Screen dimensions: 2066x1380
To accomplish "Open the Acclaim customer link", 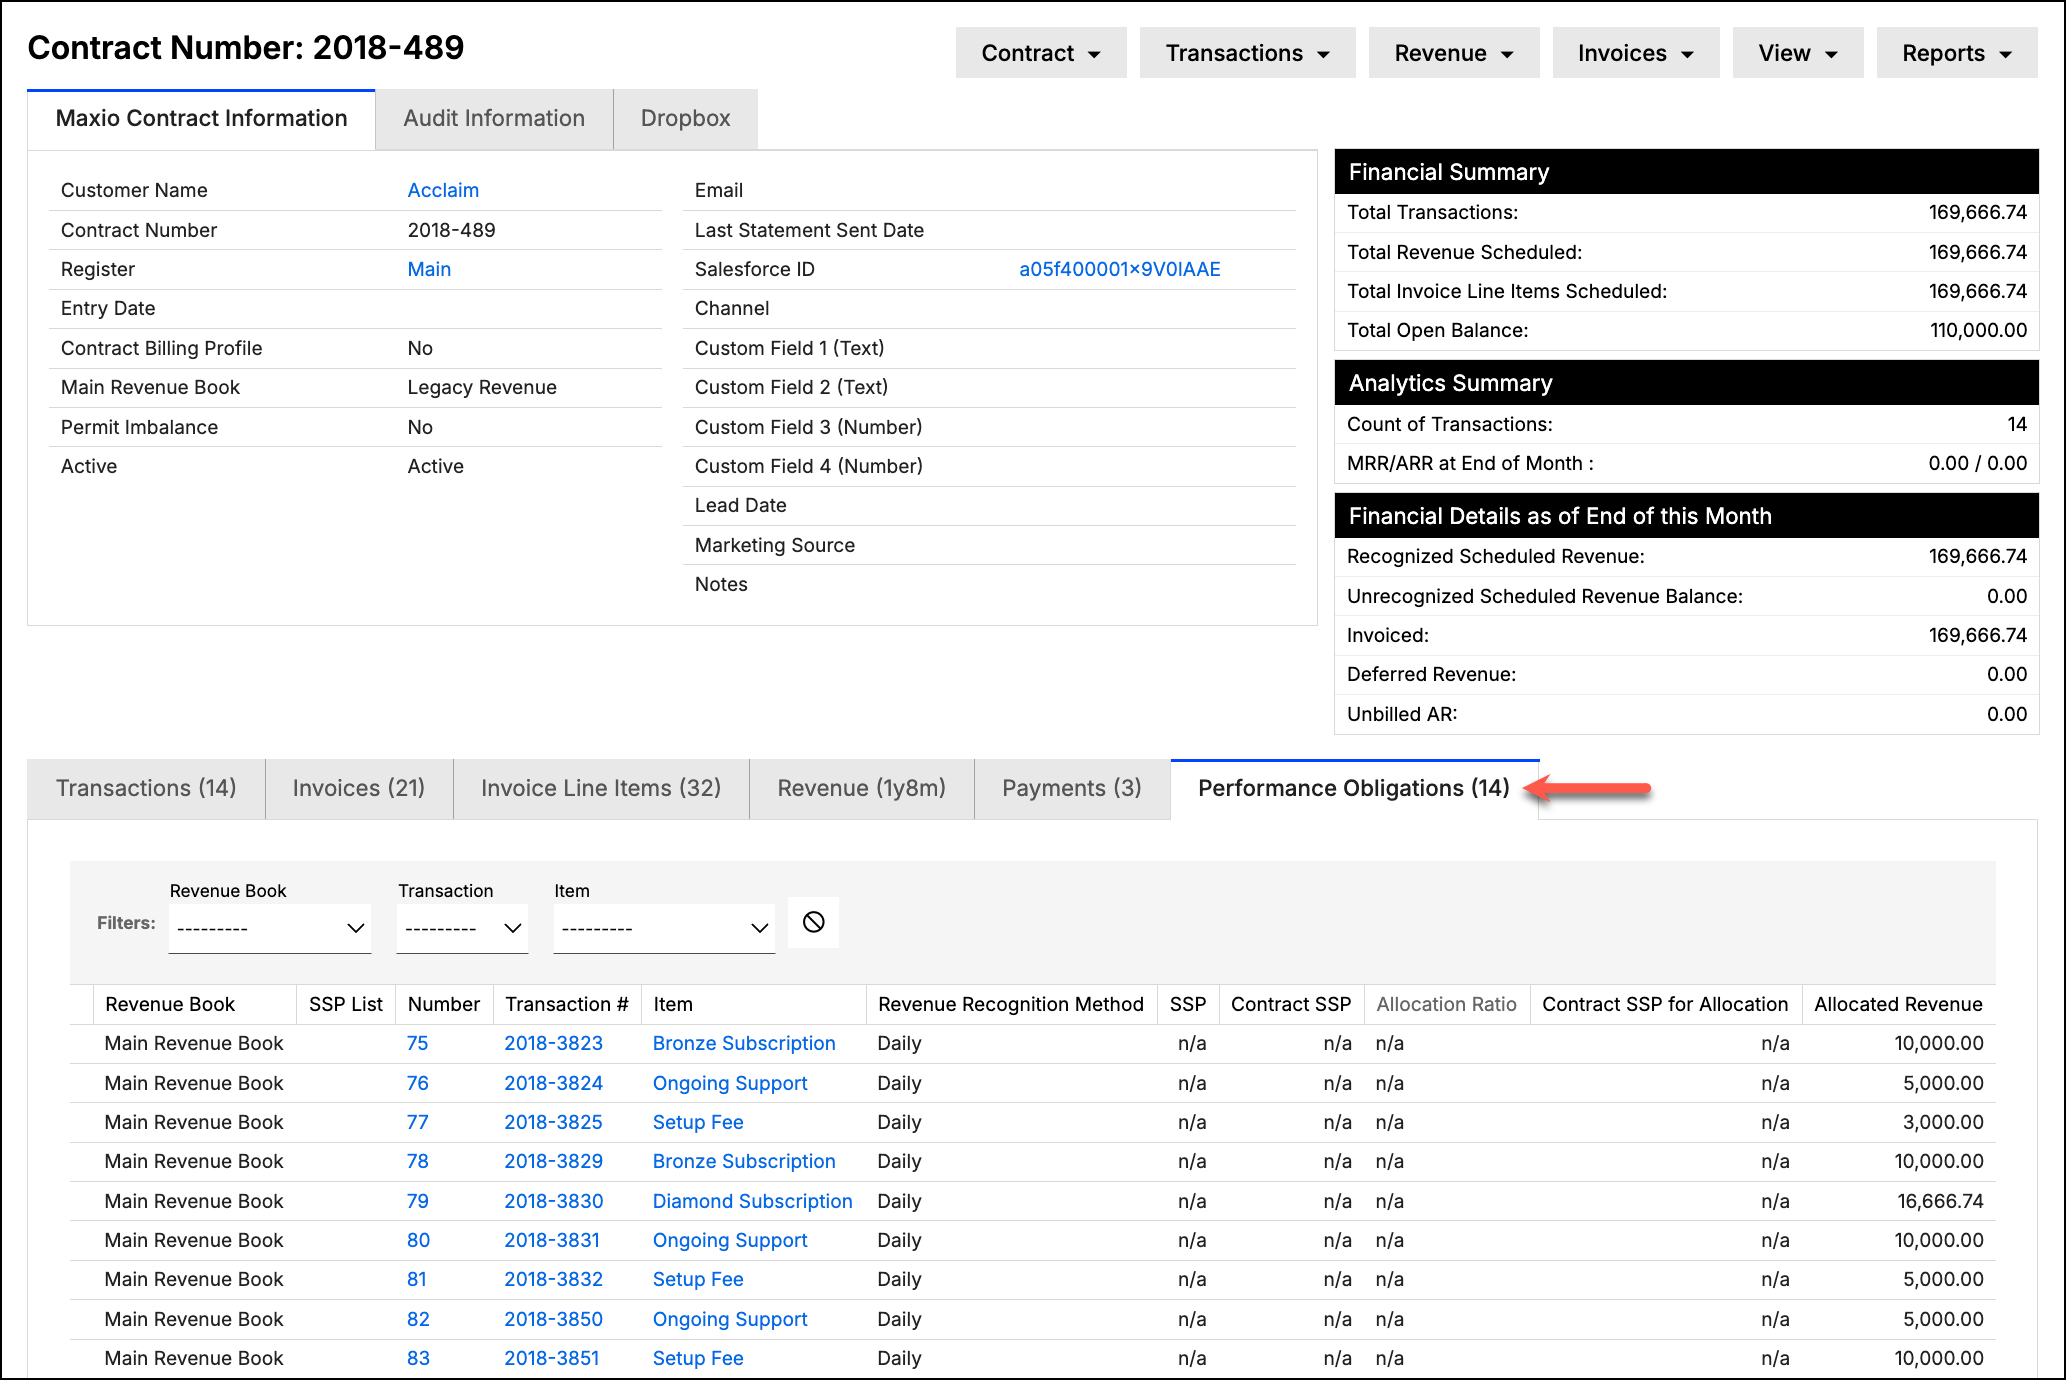I will coord(443,190).
